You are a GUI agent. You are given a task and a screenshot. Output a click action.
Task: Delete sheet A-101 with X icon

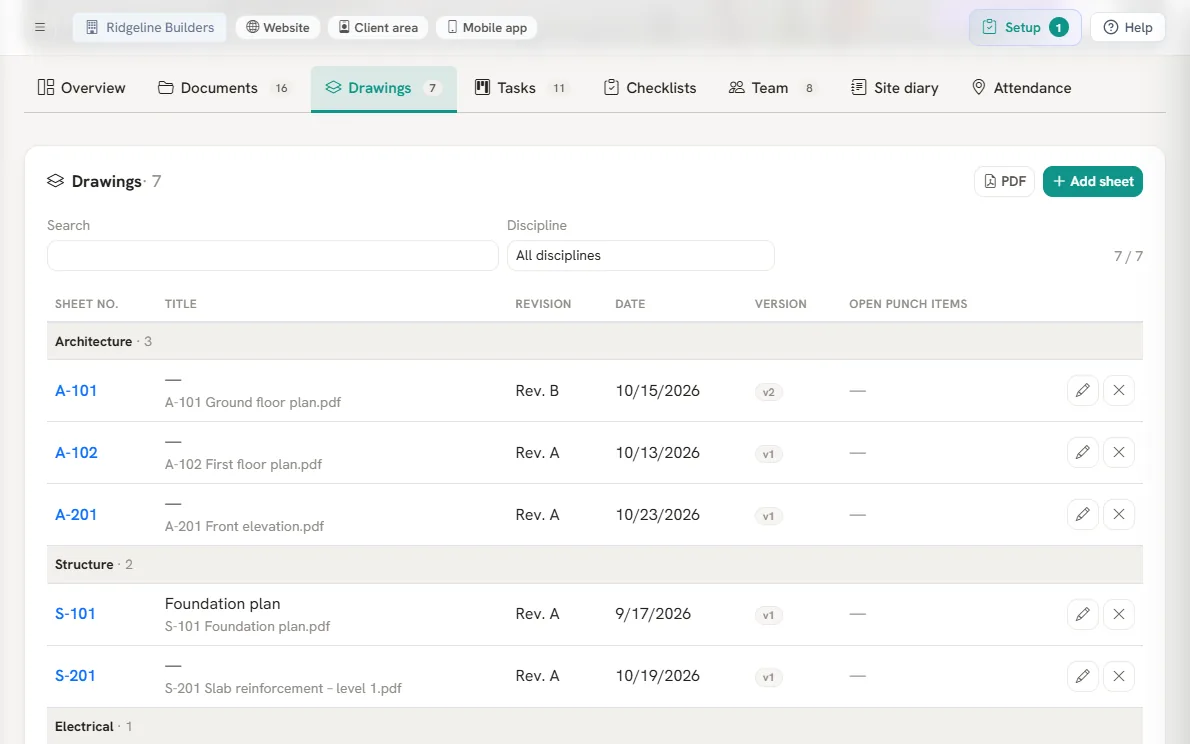pyautogui.click(x=1119, y=390)
